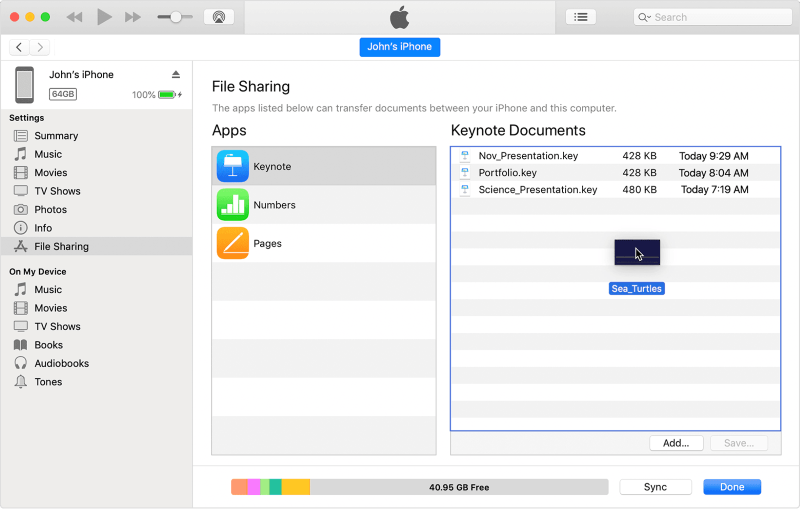The width and height of the screenshot is (800, 509).
Task: Open the File Sharing settings item
Action: 61,246
